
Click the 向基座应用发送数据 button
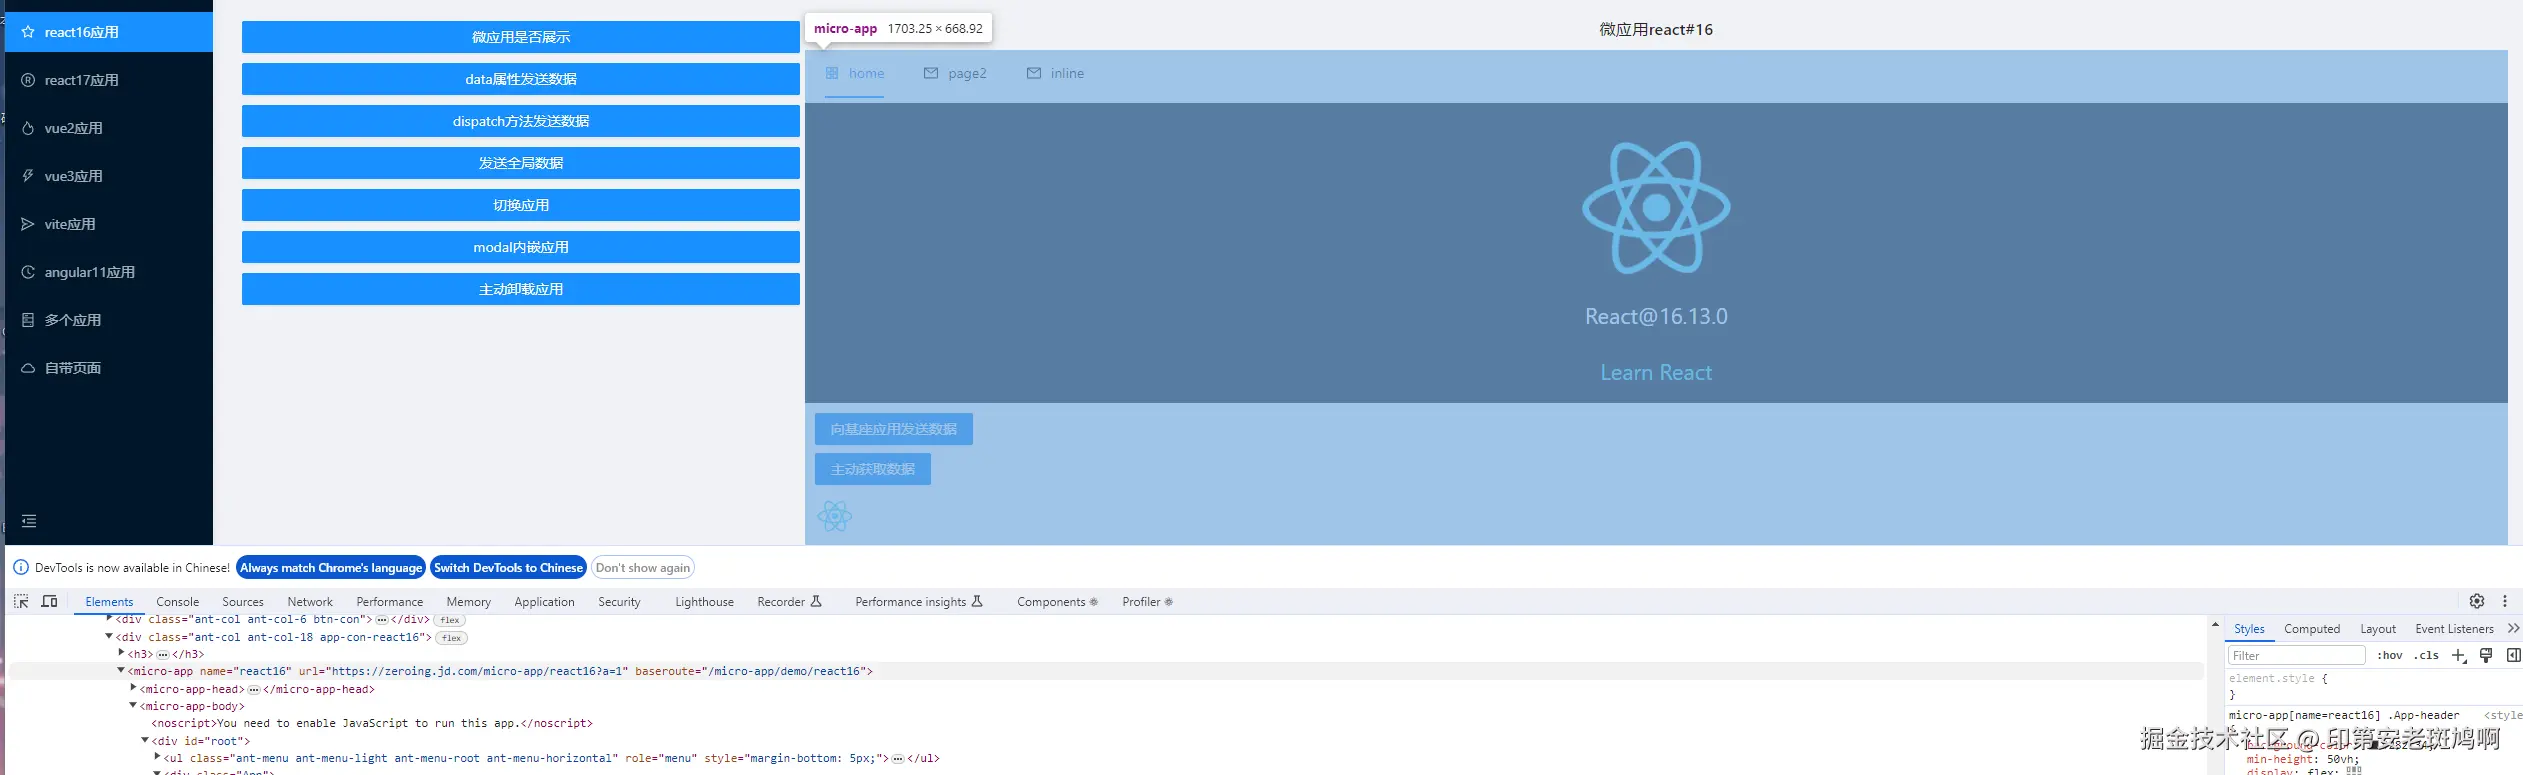[894, 429]
